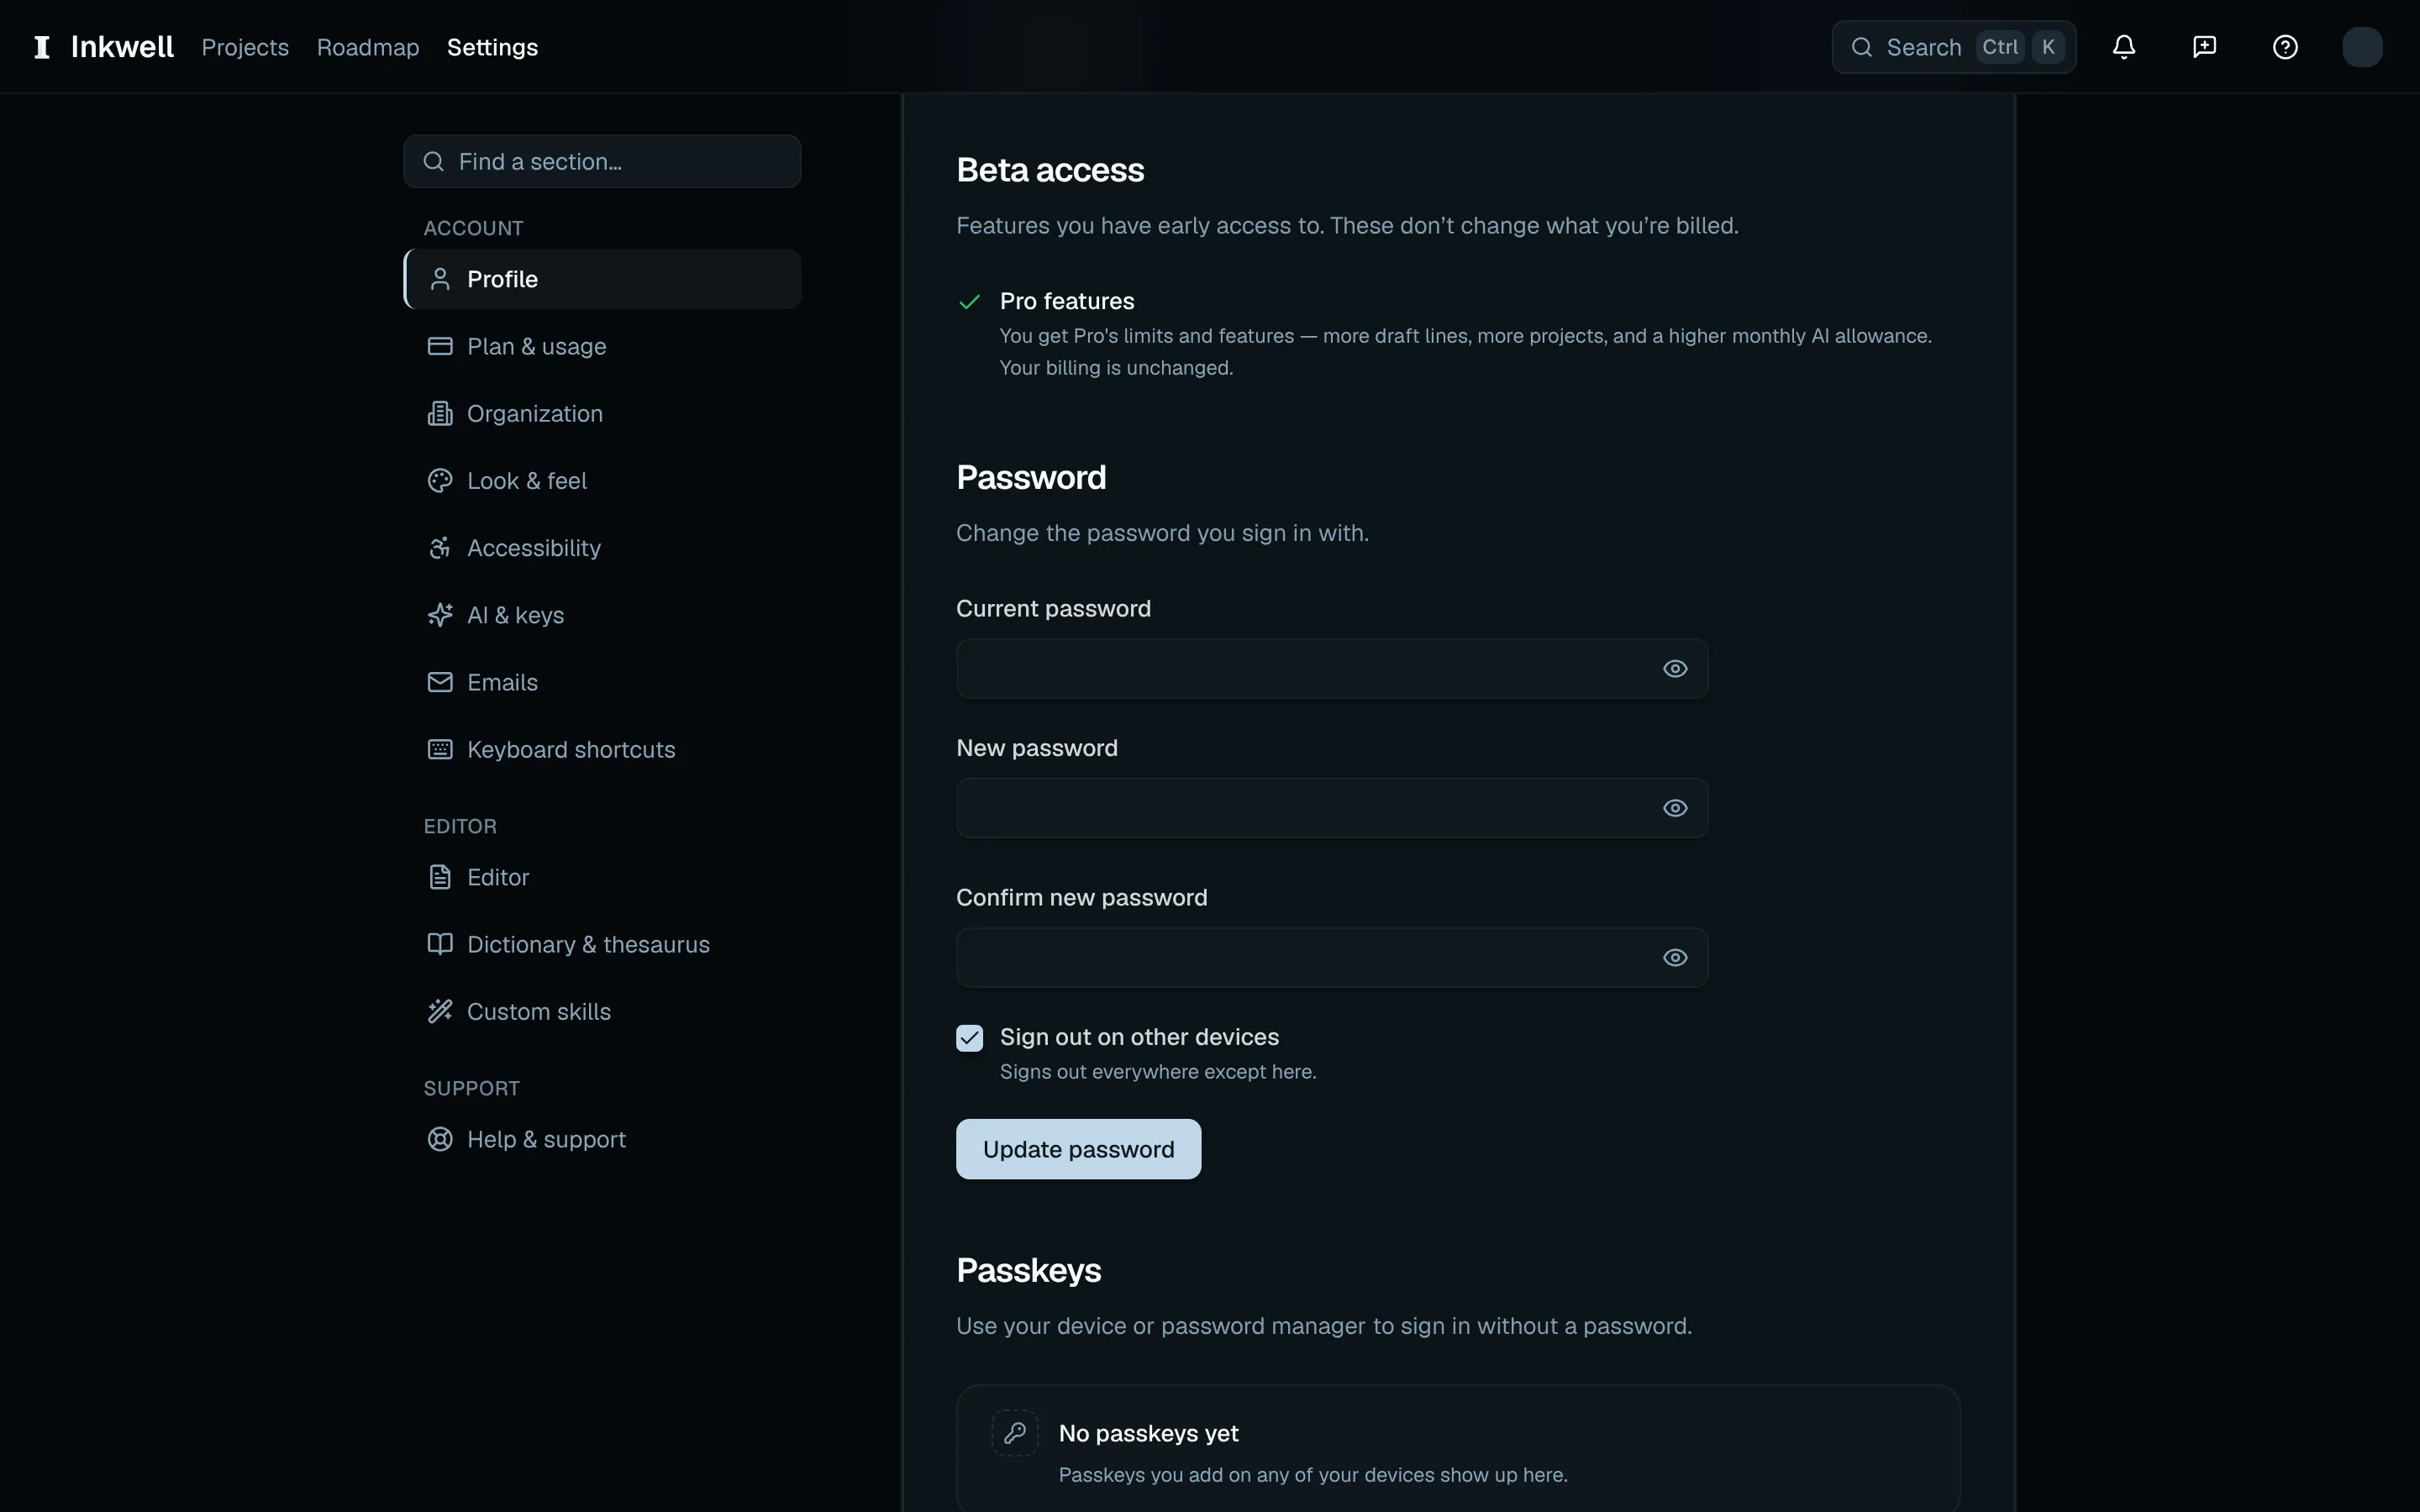
Task: Click the Inkwell logo
Action: [104, 47]
